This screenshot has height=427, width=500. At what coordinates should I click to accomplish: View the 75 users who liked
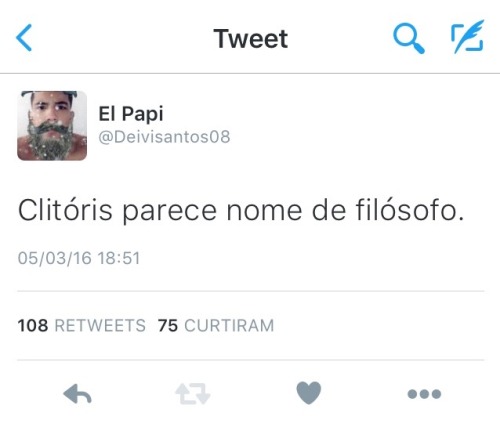[216, 325]
